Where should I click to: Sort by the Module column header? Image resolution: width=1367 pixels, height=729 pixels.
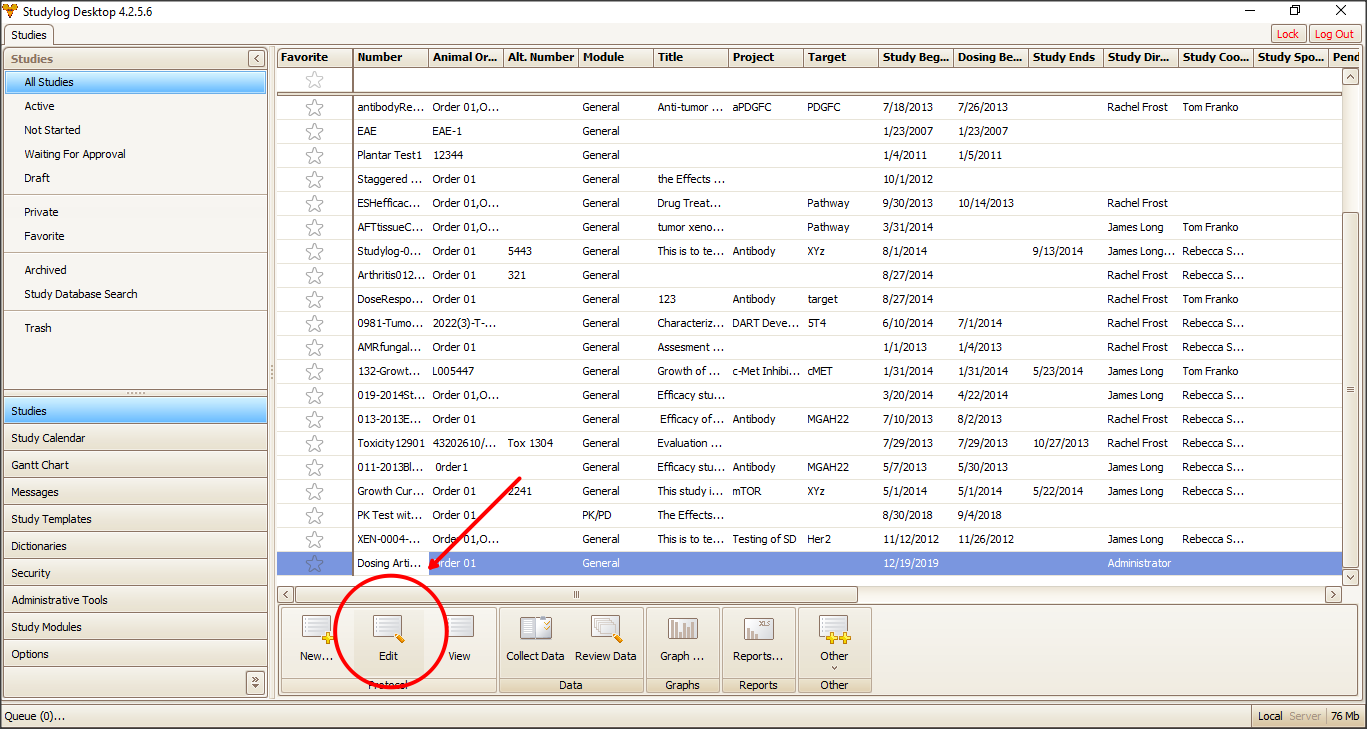coord(616,57)
